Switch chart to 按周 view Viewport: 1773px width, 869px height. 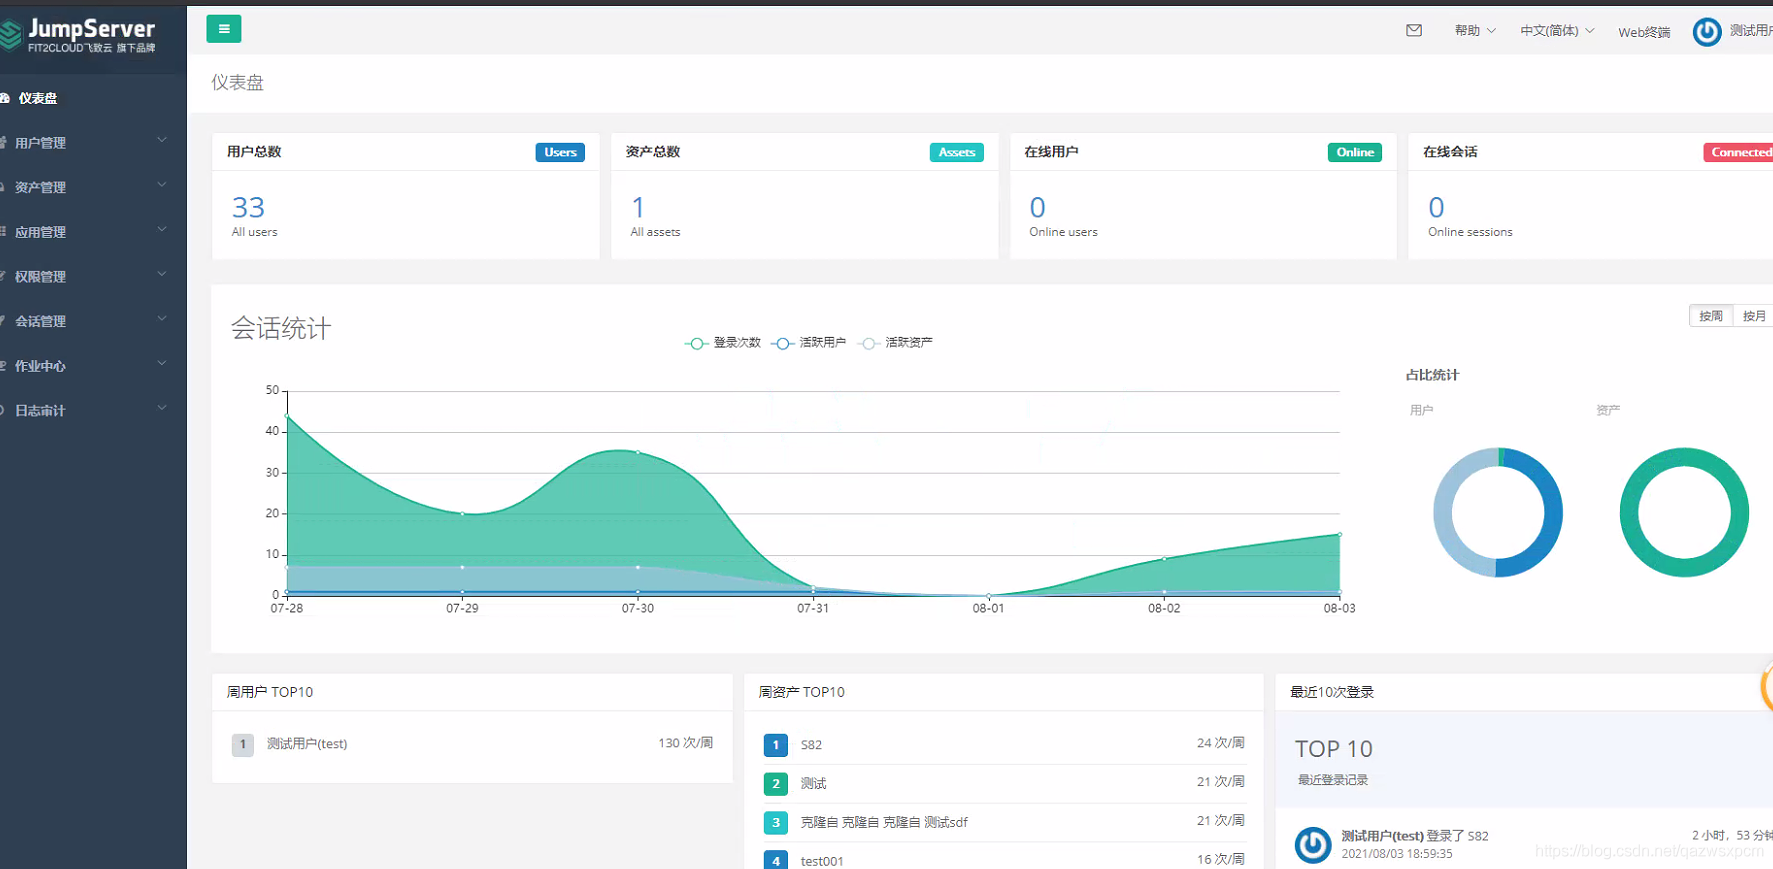click(x=1711, y=316)
